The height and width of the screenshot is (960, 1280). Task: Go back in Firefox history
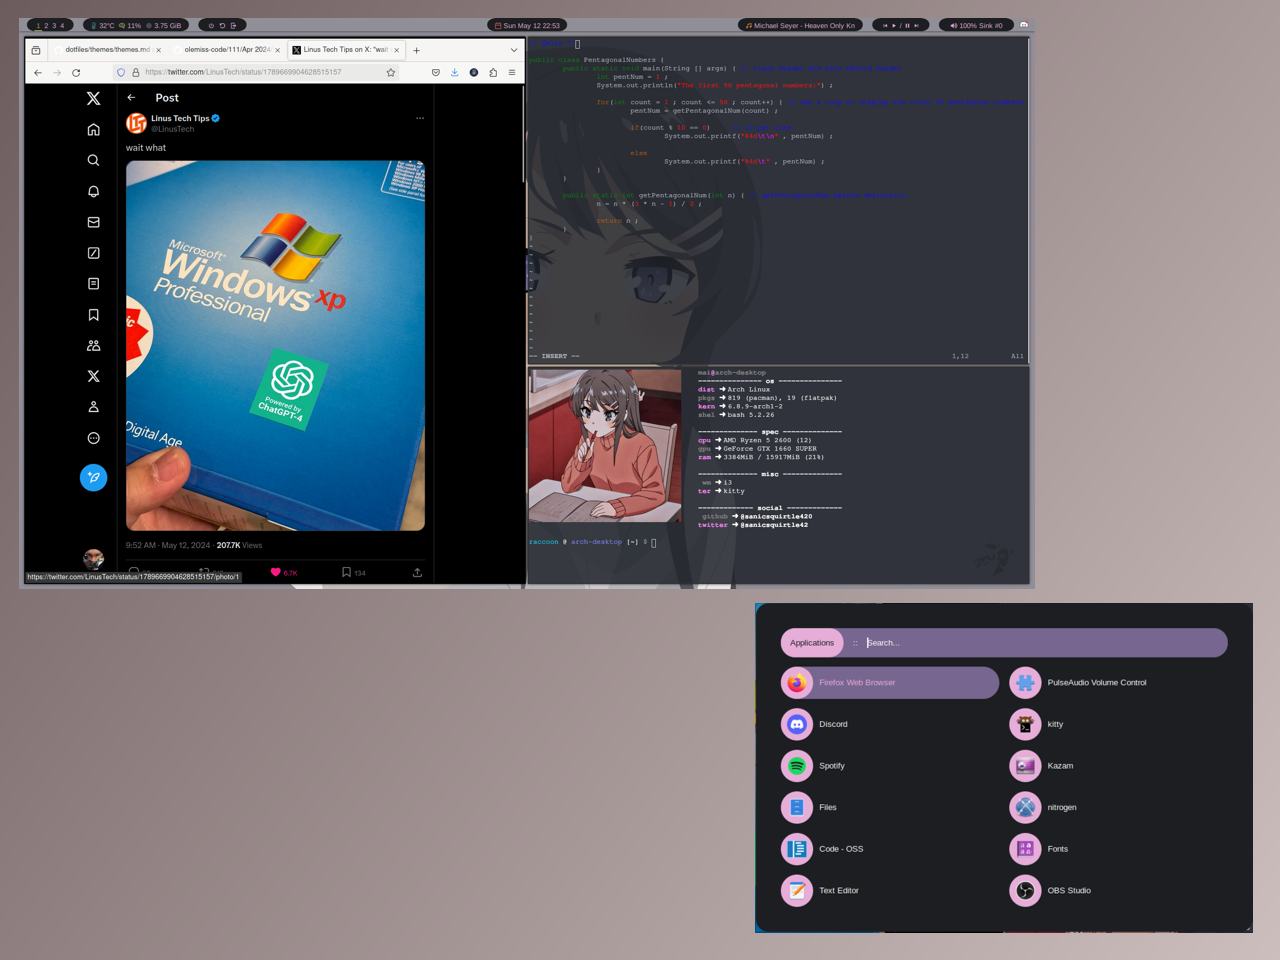click(x=38, y=72)
